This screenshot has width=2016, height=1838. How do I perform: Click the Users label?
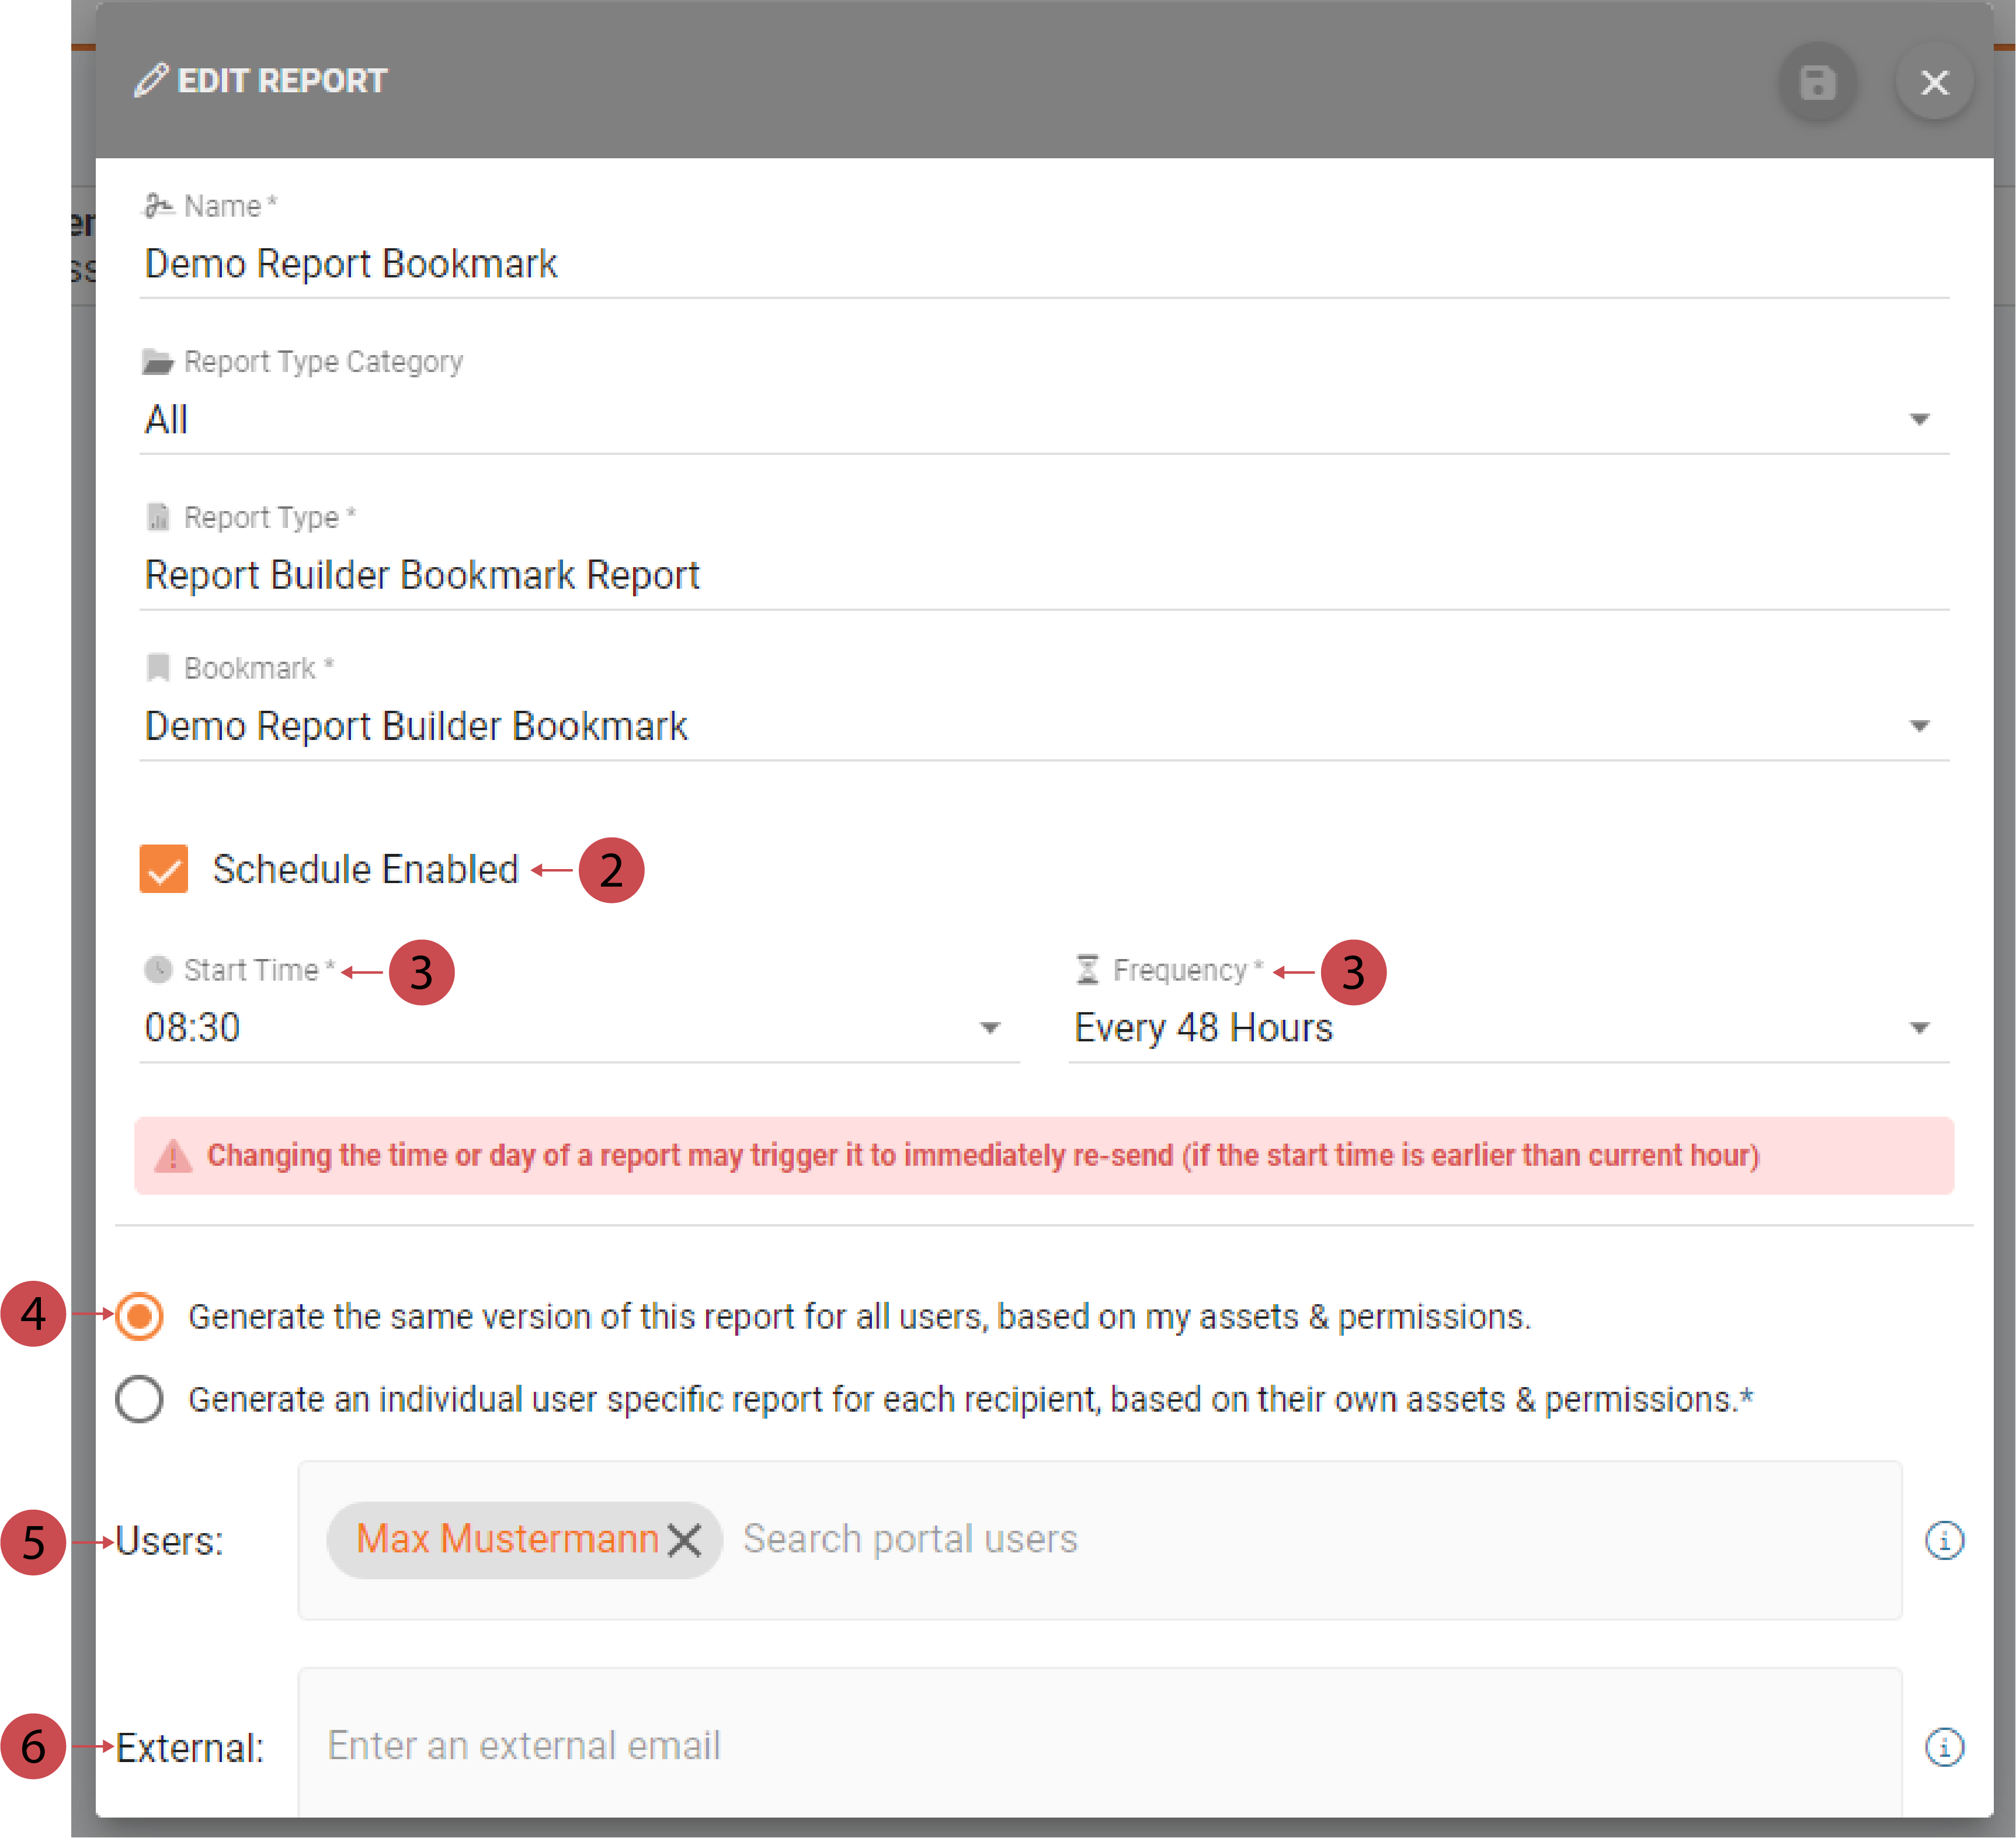coord(170,1540)
